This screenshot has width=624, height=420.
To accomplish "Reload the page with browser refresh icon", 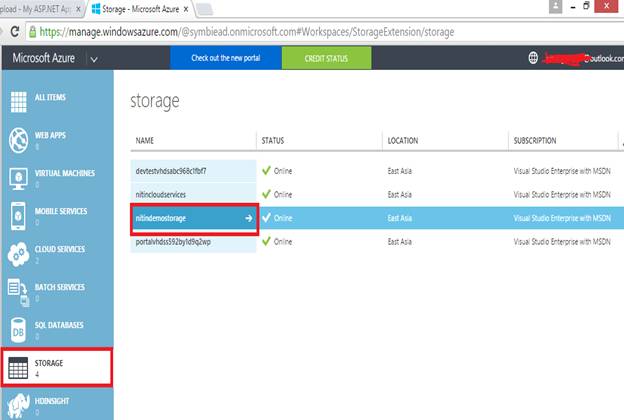I will click(15, 31).
